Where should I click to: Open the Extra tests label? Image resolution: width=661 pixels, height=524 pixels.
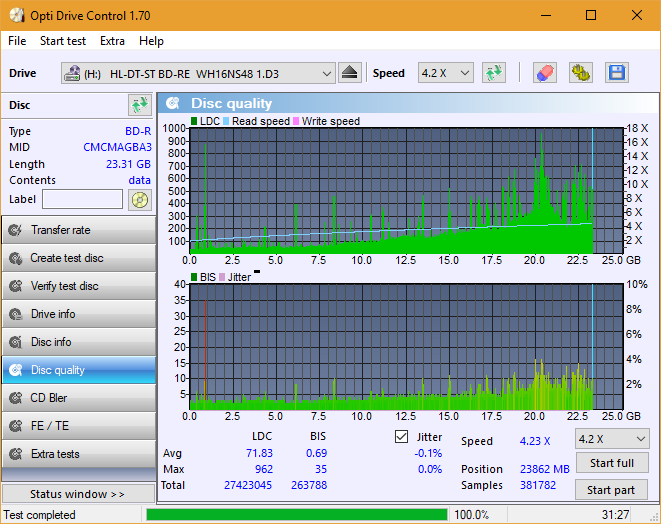[x=55, y=454]
